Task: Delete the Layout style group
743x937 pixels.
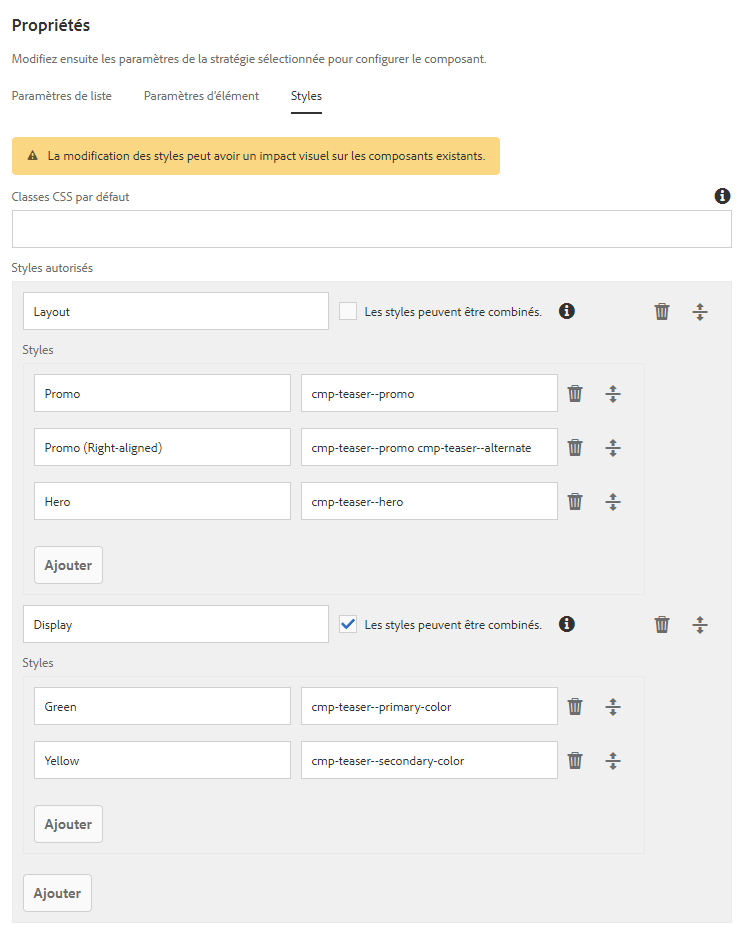Action: [x=662, y=312]
